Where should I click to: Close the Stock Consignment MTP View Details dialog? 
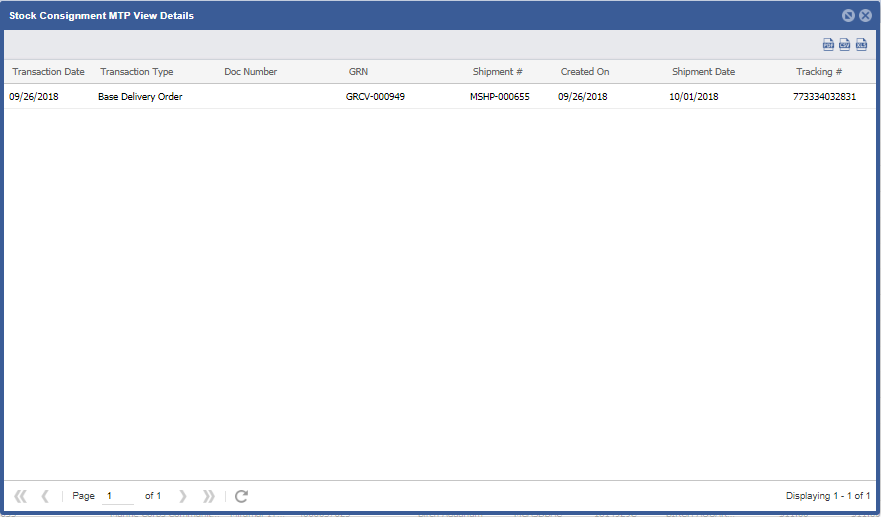click(866, 16)
